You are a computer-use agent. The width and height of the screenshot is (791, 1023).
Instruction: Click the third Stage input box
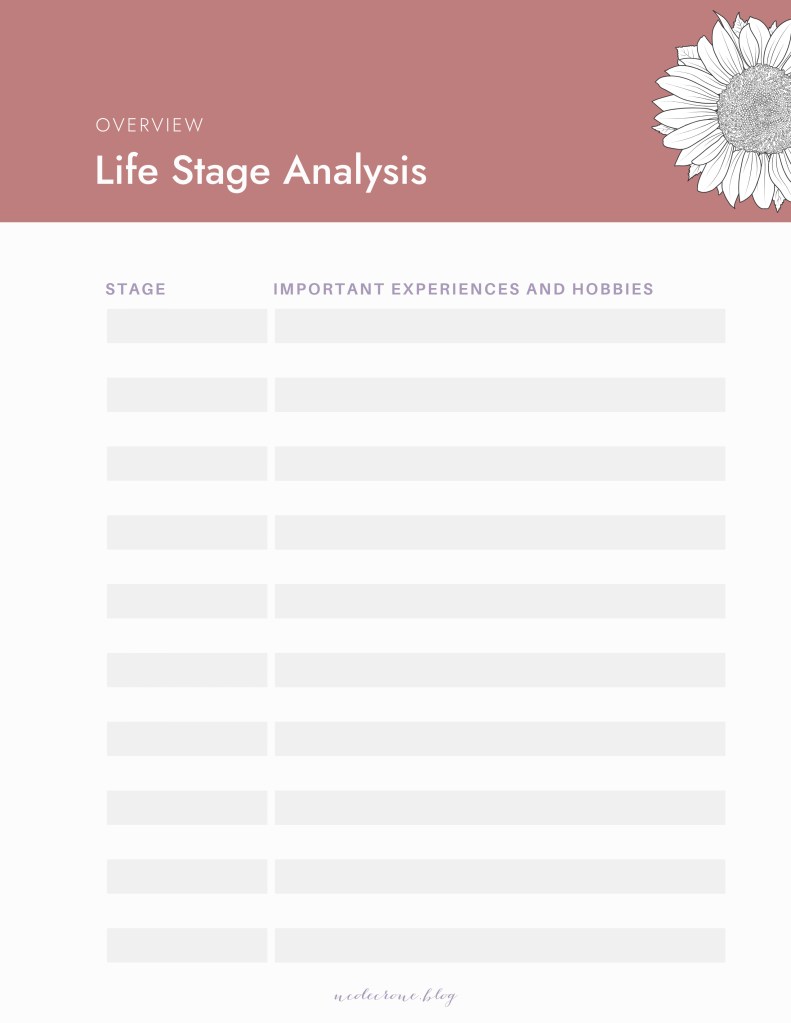click(x=187, y=463)
